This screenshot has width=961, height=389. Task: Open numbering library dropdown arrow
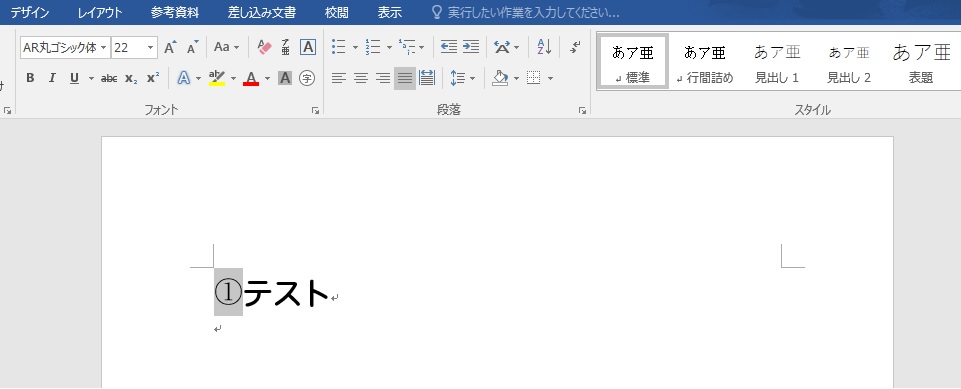(x=389, y=47)
